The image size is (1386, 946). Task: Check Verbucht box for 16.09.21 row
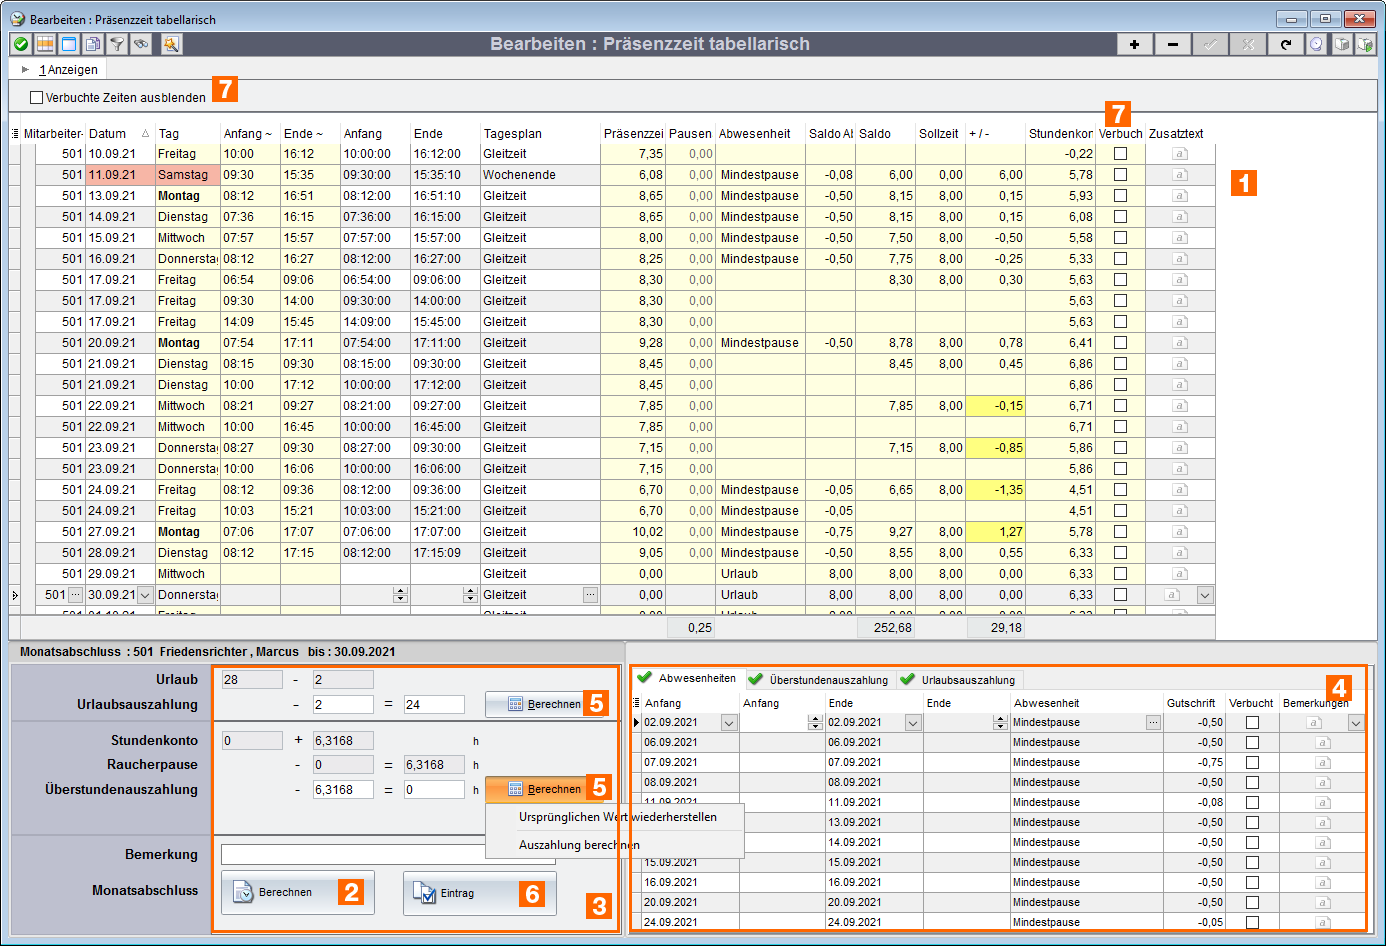coord(1120,259)
